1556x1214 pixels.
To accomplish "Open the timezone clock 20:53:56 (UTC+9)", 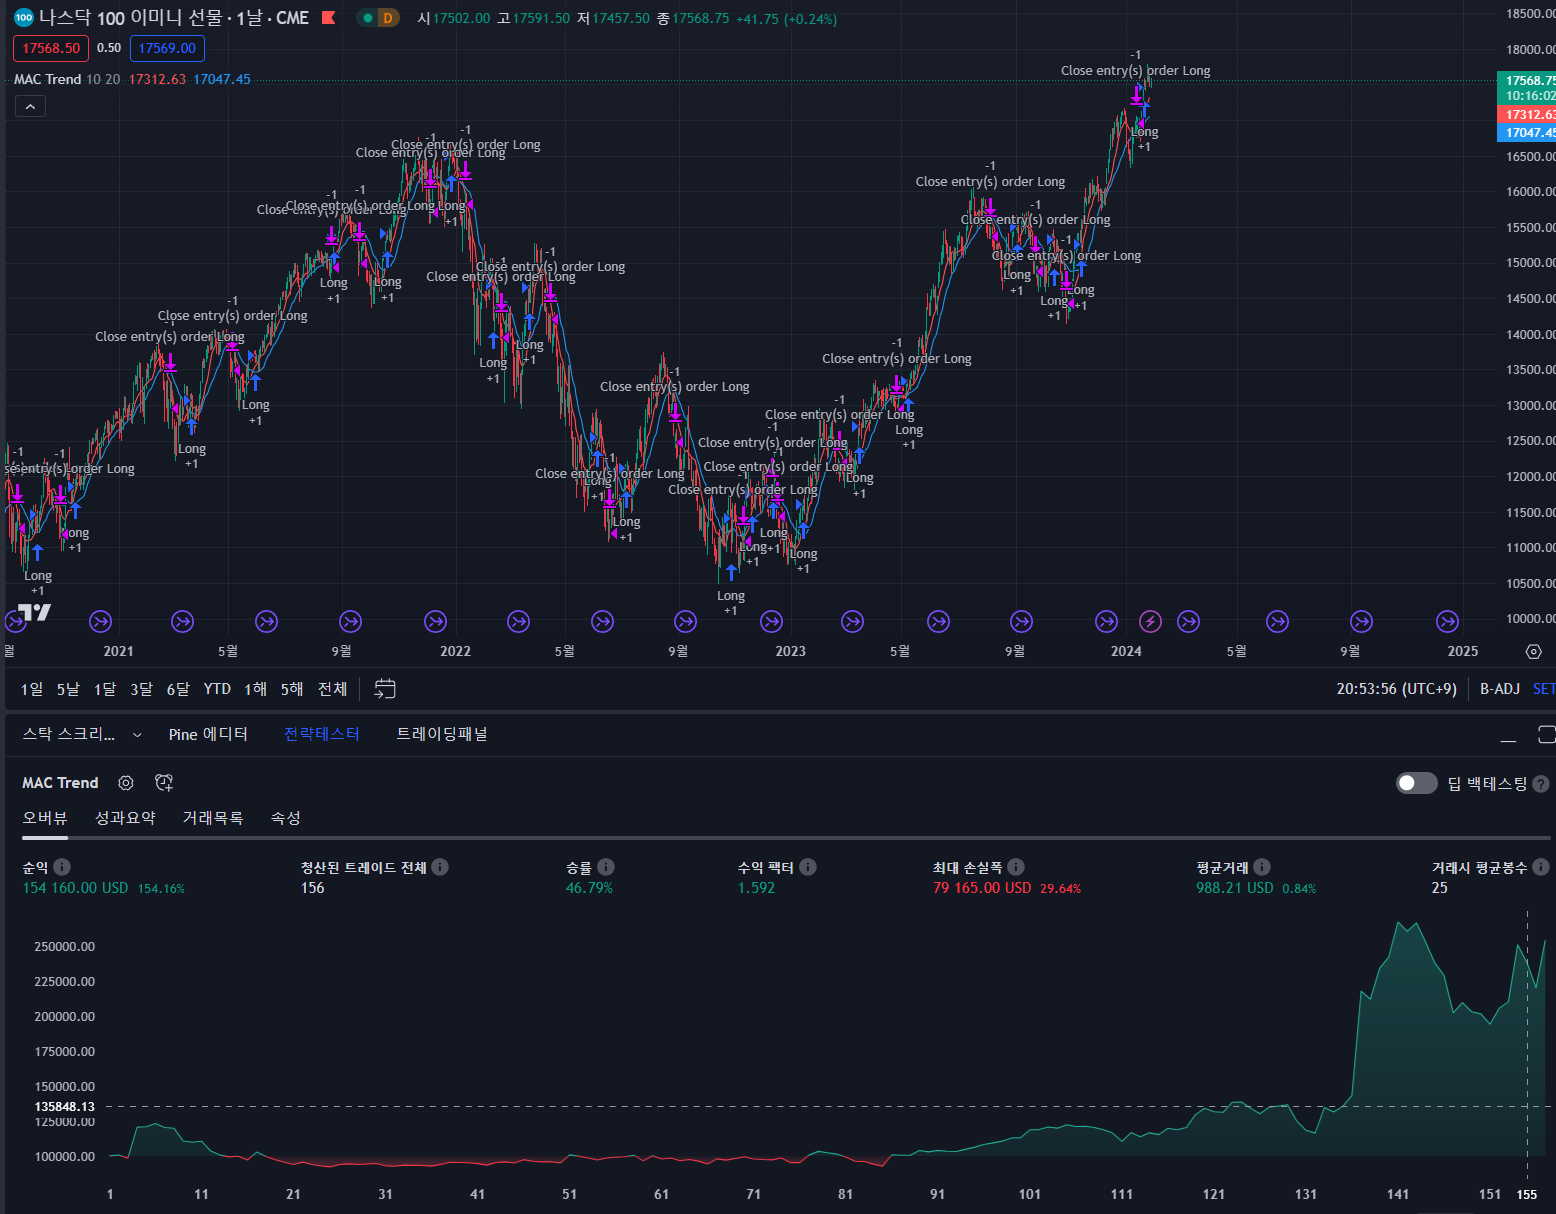I will [1396, 689].
